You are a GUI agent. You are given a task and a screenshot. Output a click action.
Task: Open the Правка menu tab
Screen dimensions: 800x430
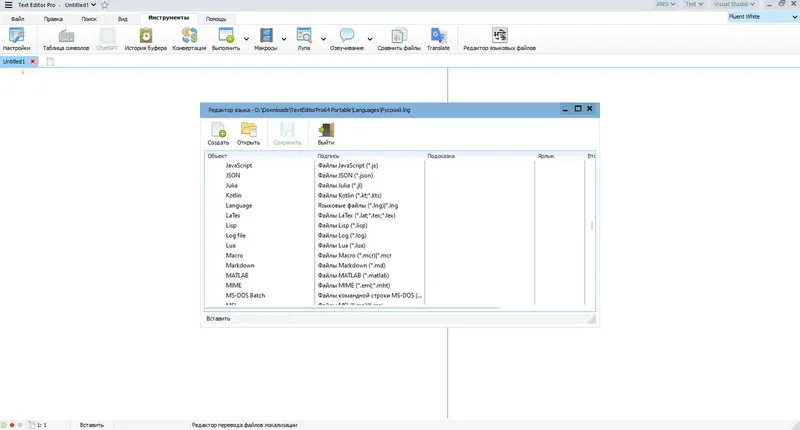point(53,19)
